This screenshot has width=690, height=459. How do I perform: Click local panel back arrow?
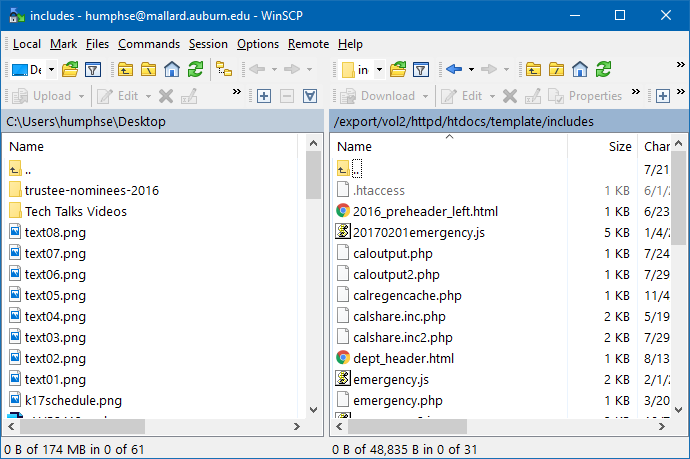pos(257,70)
